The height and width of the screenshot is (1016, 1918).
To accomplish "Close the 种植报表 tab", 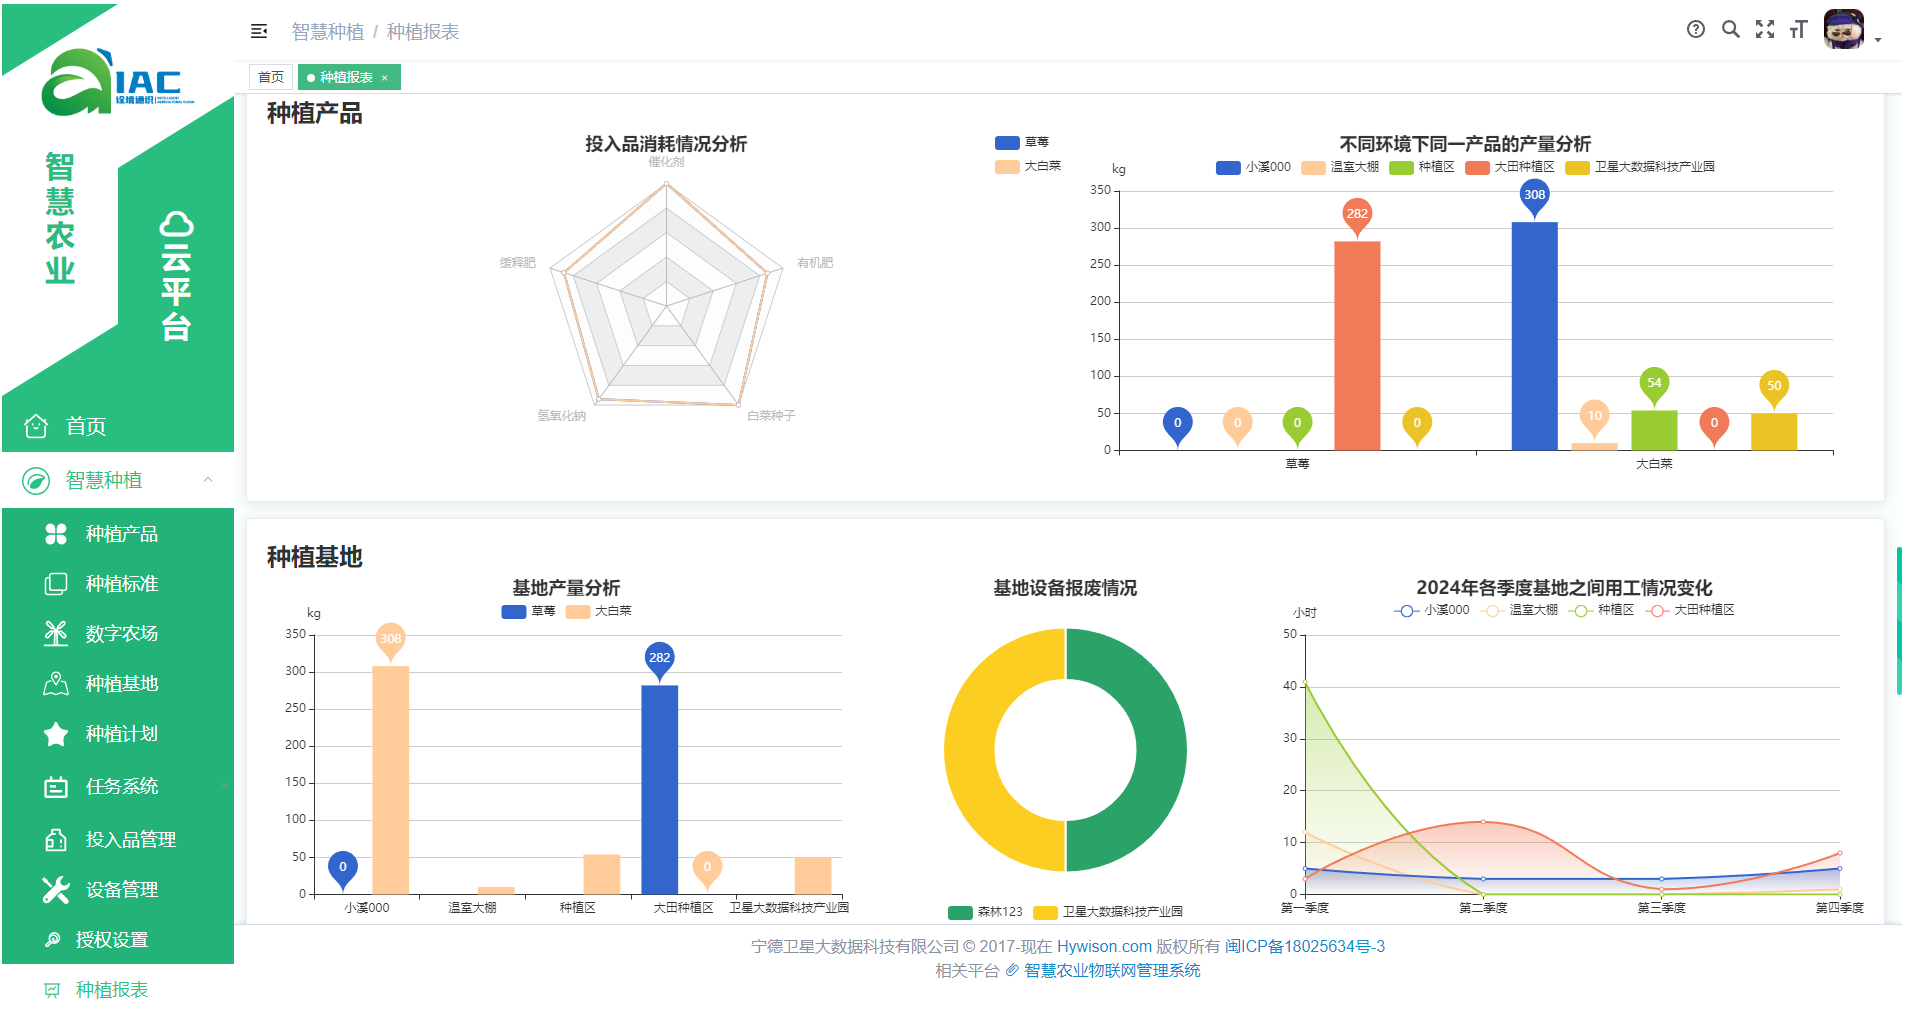I will coord(385,78).
